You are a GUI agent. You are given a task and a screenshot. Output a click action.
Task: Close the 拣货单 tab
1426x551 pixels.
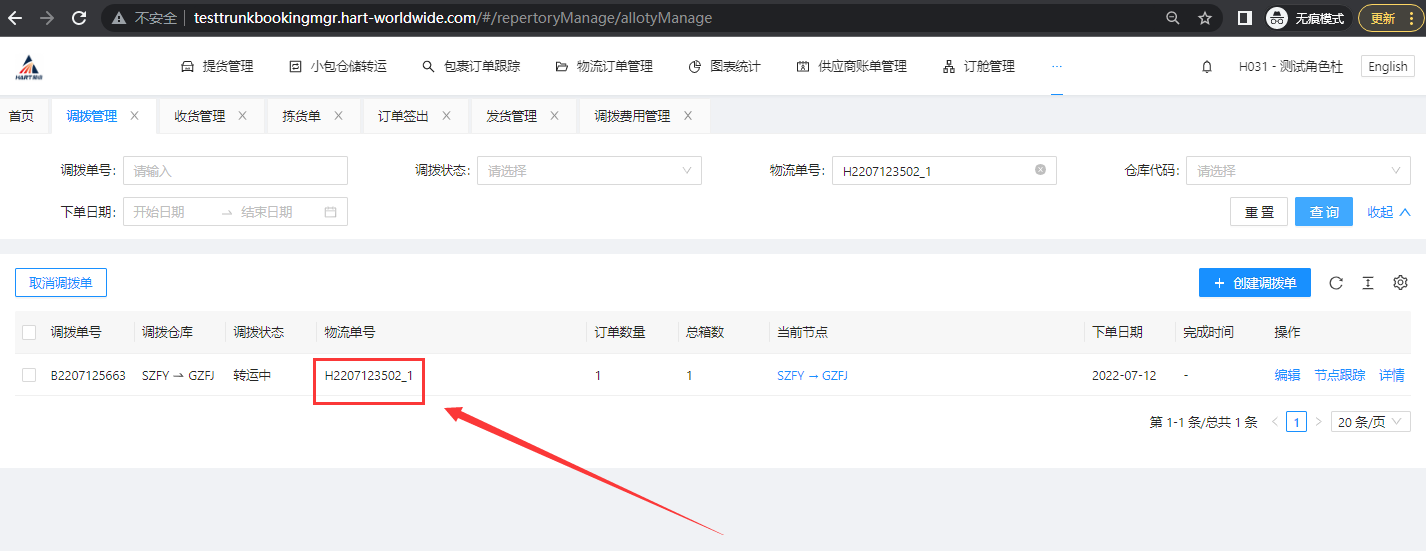(338, 116)
